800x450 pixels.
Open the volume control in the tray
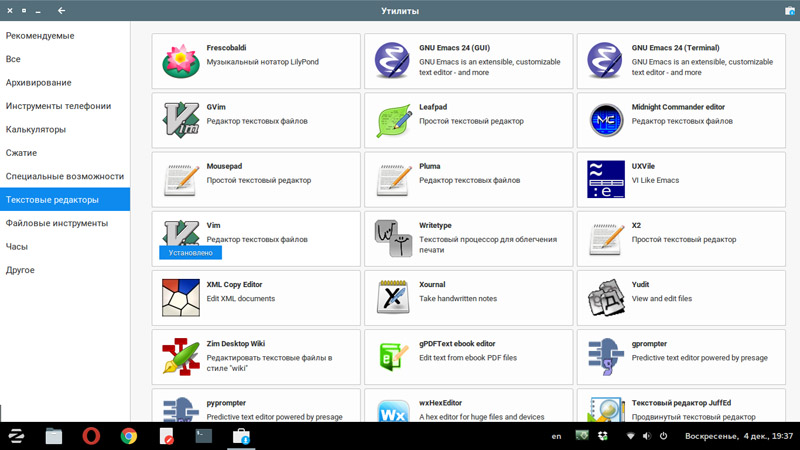coord(646,436)
